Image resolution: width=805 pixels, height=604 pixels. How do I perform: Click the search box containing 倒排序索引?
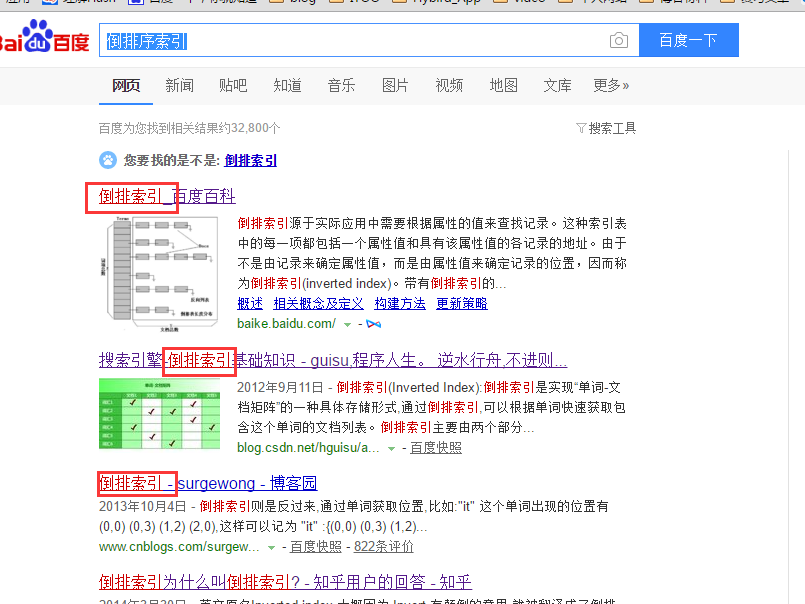coord(369,40)
